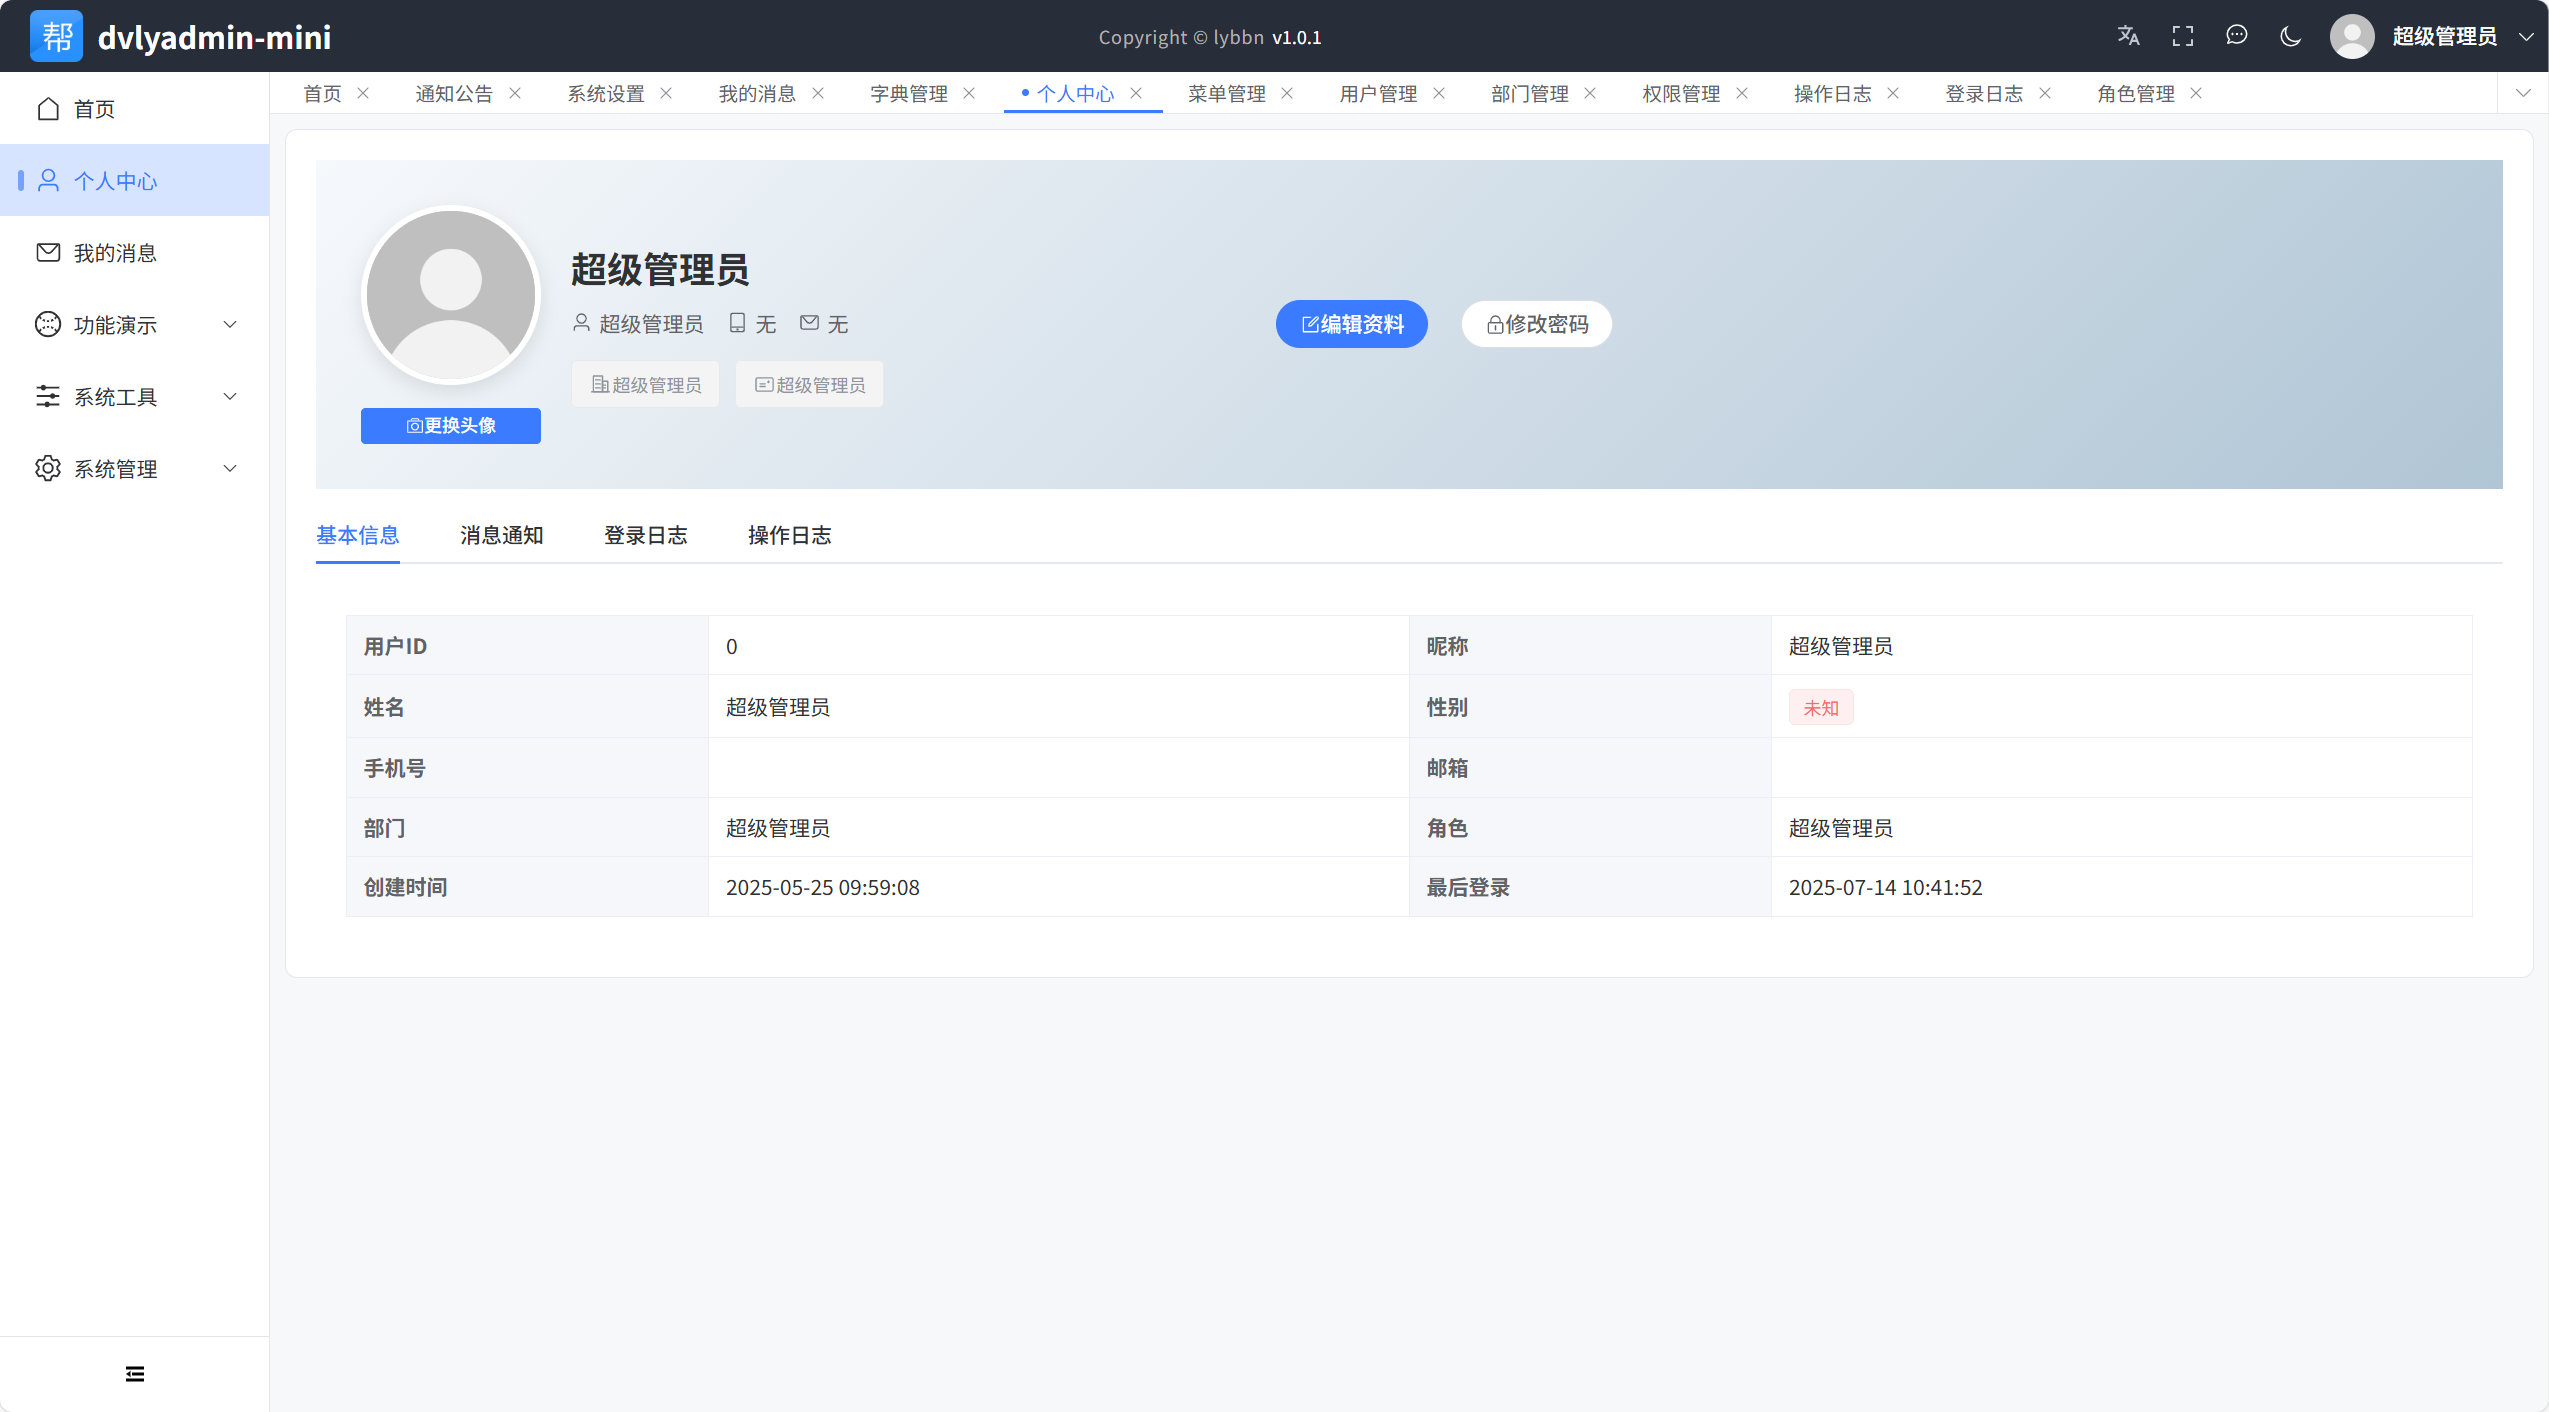Switch to the 系统设置 tab
Viewport: 2549px width, 1412px height.
point(606,93)
